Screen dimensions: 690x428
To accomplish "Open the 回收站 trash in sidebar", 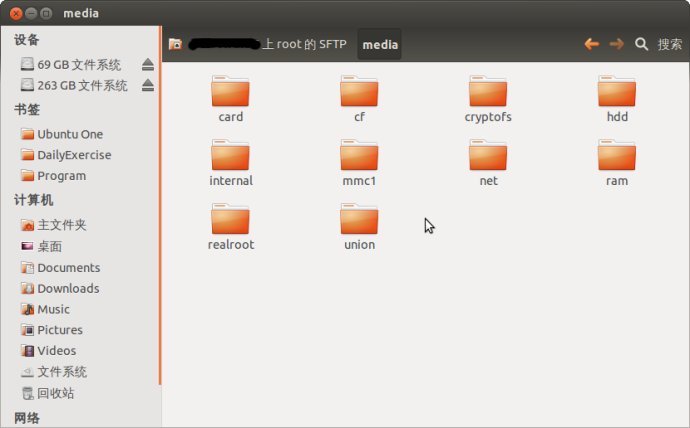I will (55, 393).
